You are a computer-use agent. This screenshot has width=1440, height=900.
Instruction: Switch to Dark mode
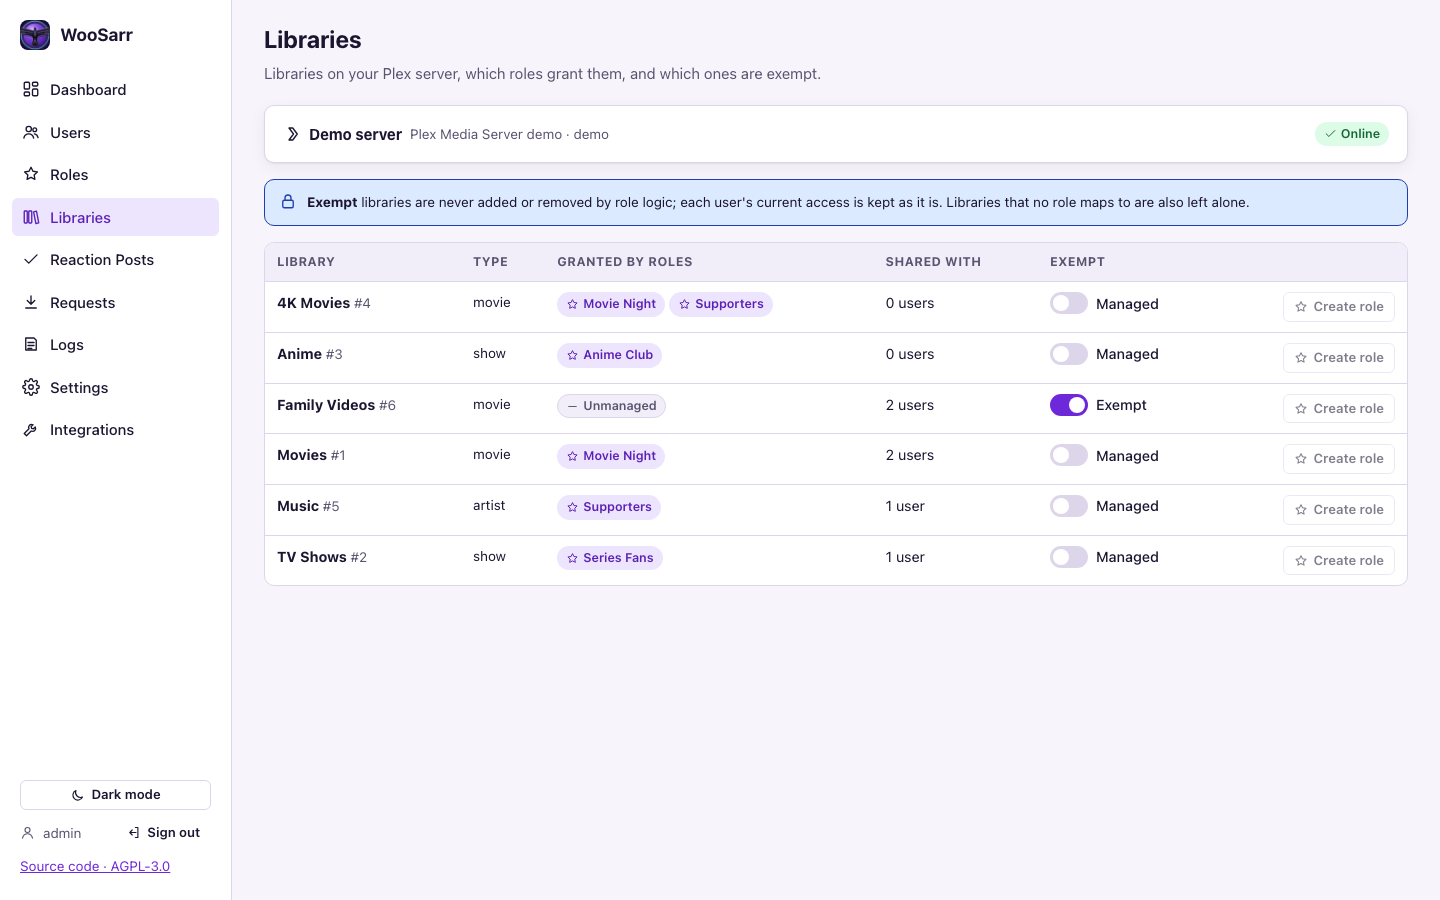click(x=115, y=795)
